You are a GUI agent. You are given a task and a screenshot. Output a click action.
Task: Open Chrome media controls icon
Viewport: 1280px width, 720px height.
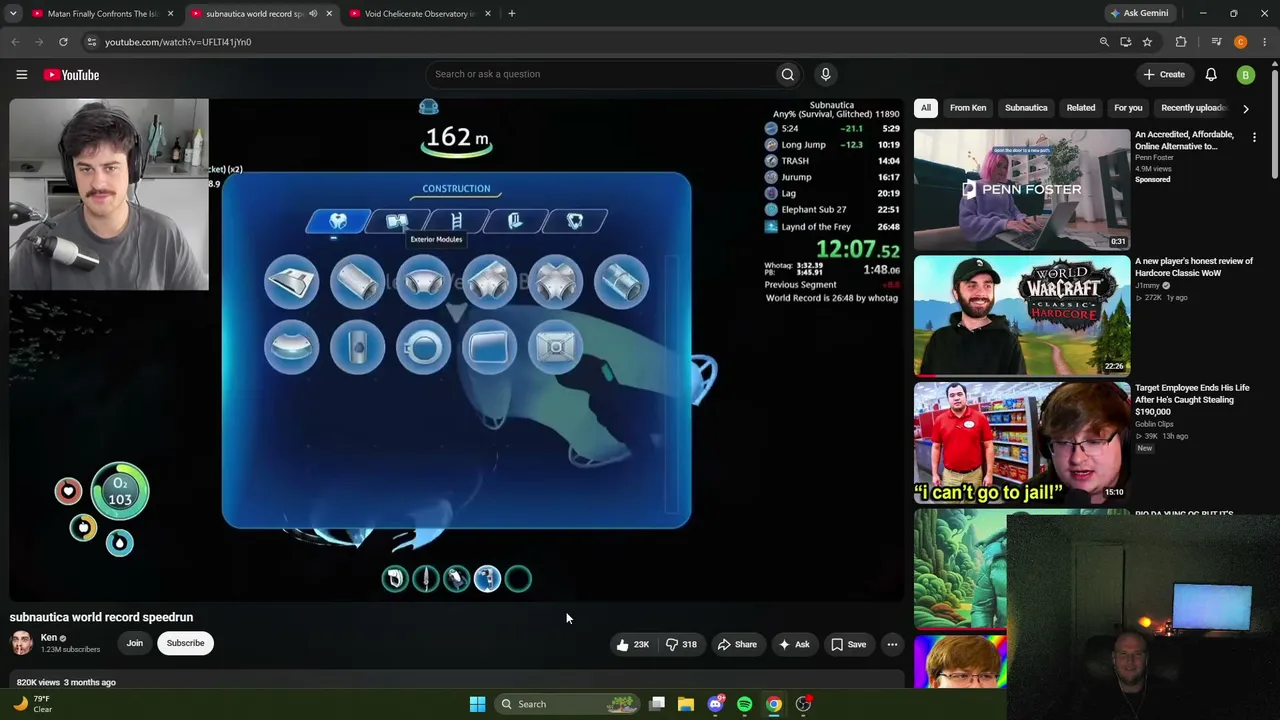click(x=1216, y=42)
